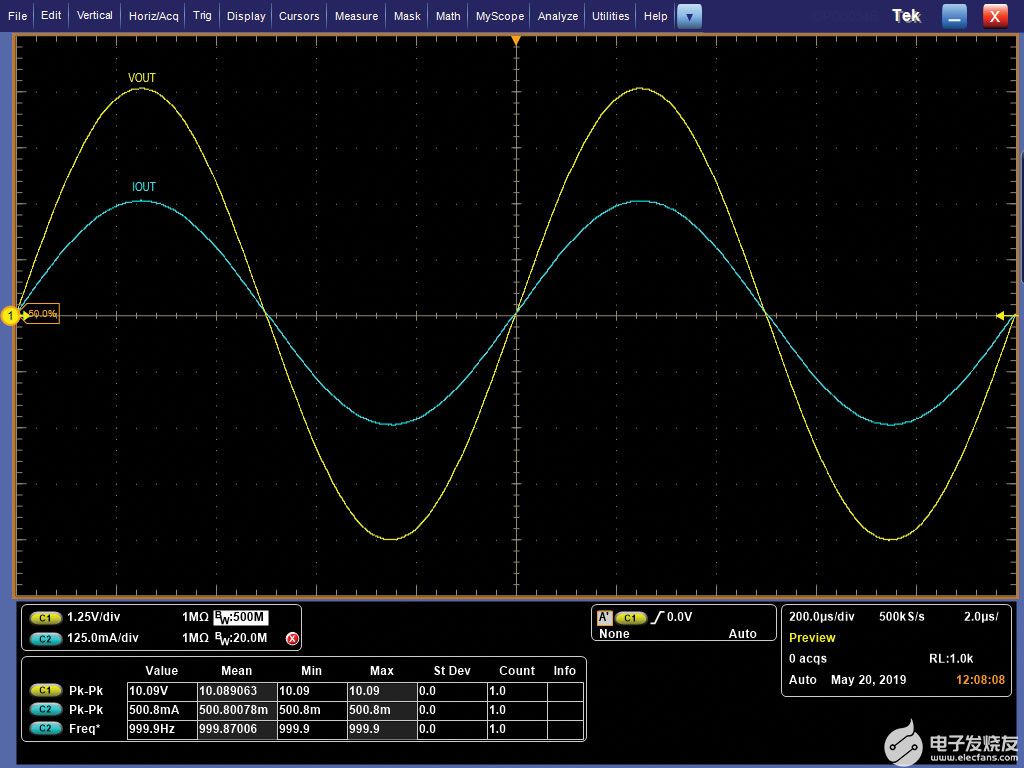Select the C1 Pk-Pk measurement row
Viewport: 1024px width, 768px height.
(x=306, y=691)
